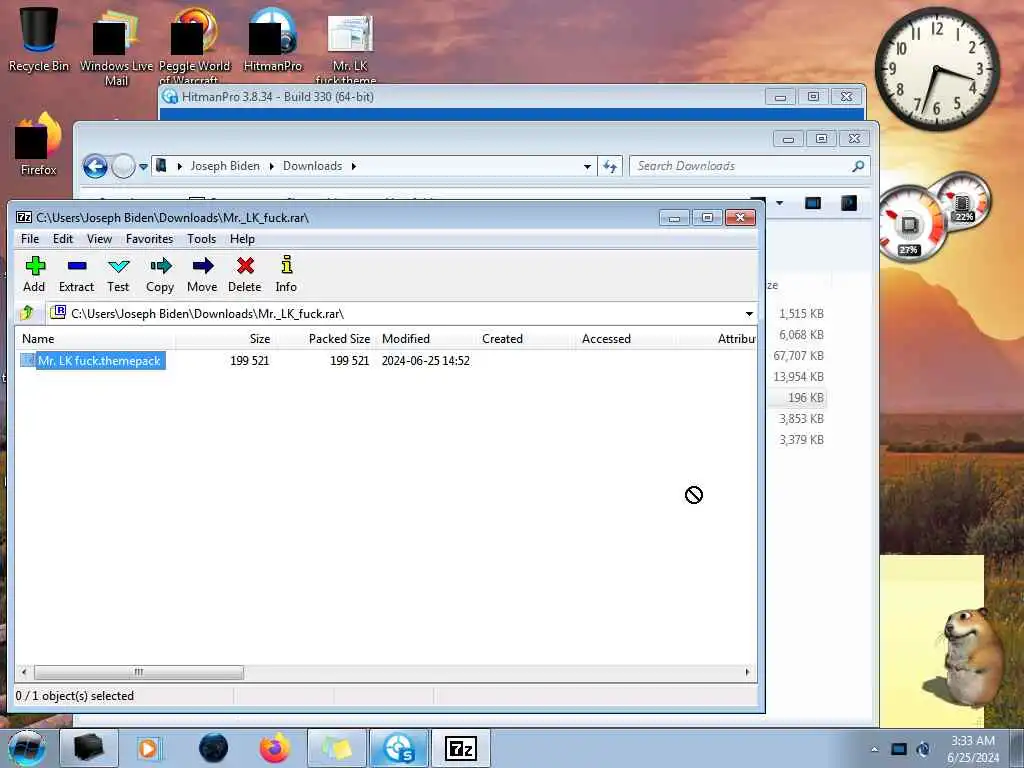Viewport: 1024px width, 768px height.
Task: Expand arrow after Downloads breadcrumb
Action: click(x=354, y=166)
